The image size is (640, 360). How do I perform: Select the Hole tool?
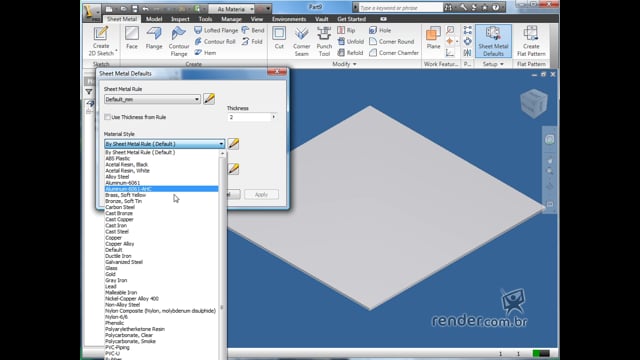(380, 30)
